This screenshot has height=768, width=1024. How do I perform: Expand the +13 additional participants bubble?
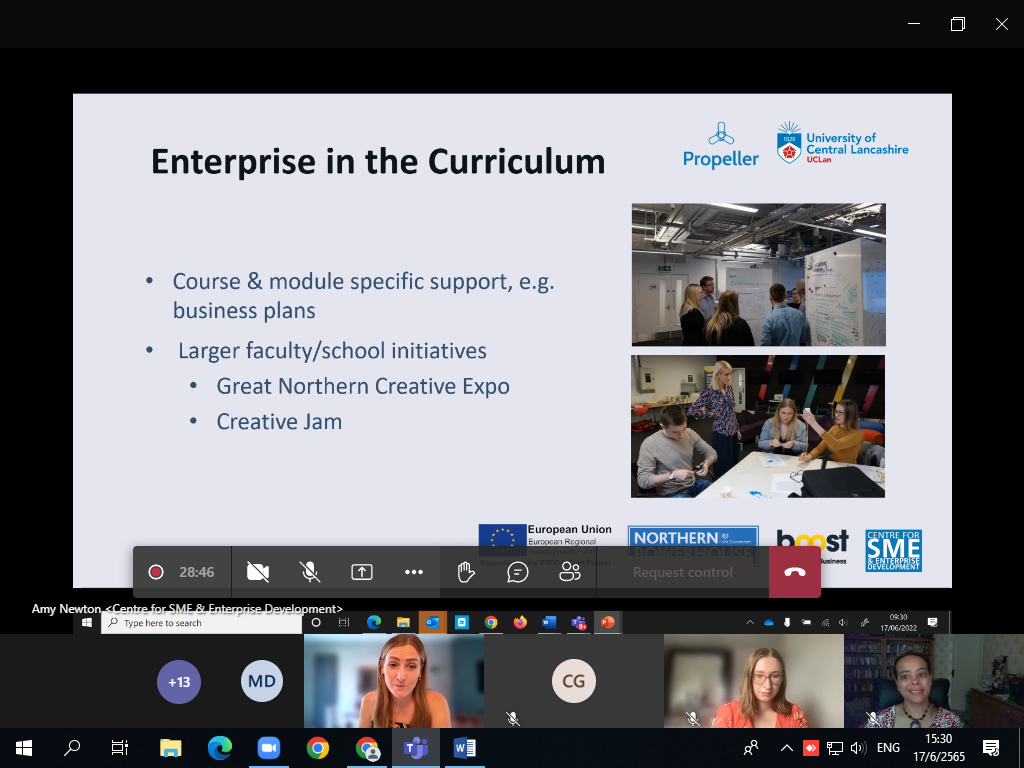click(x=179, y=682)
